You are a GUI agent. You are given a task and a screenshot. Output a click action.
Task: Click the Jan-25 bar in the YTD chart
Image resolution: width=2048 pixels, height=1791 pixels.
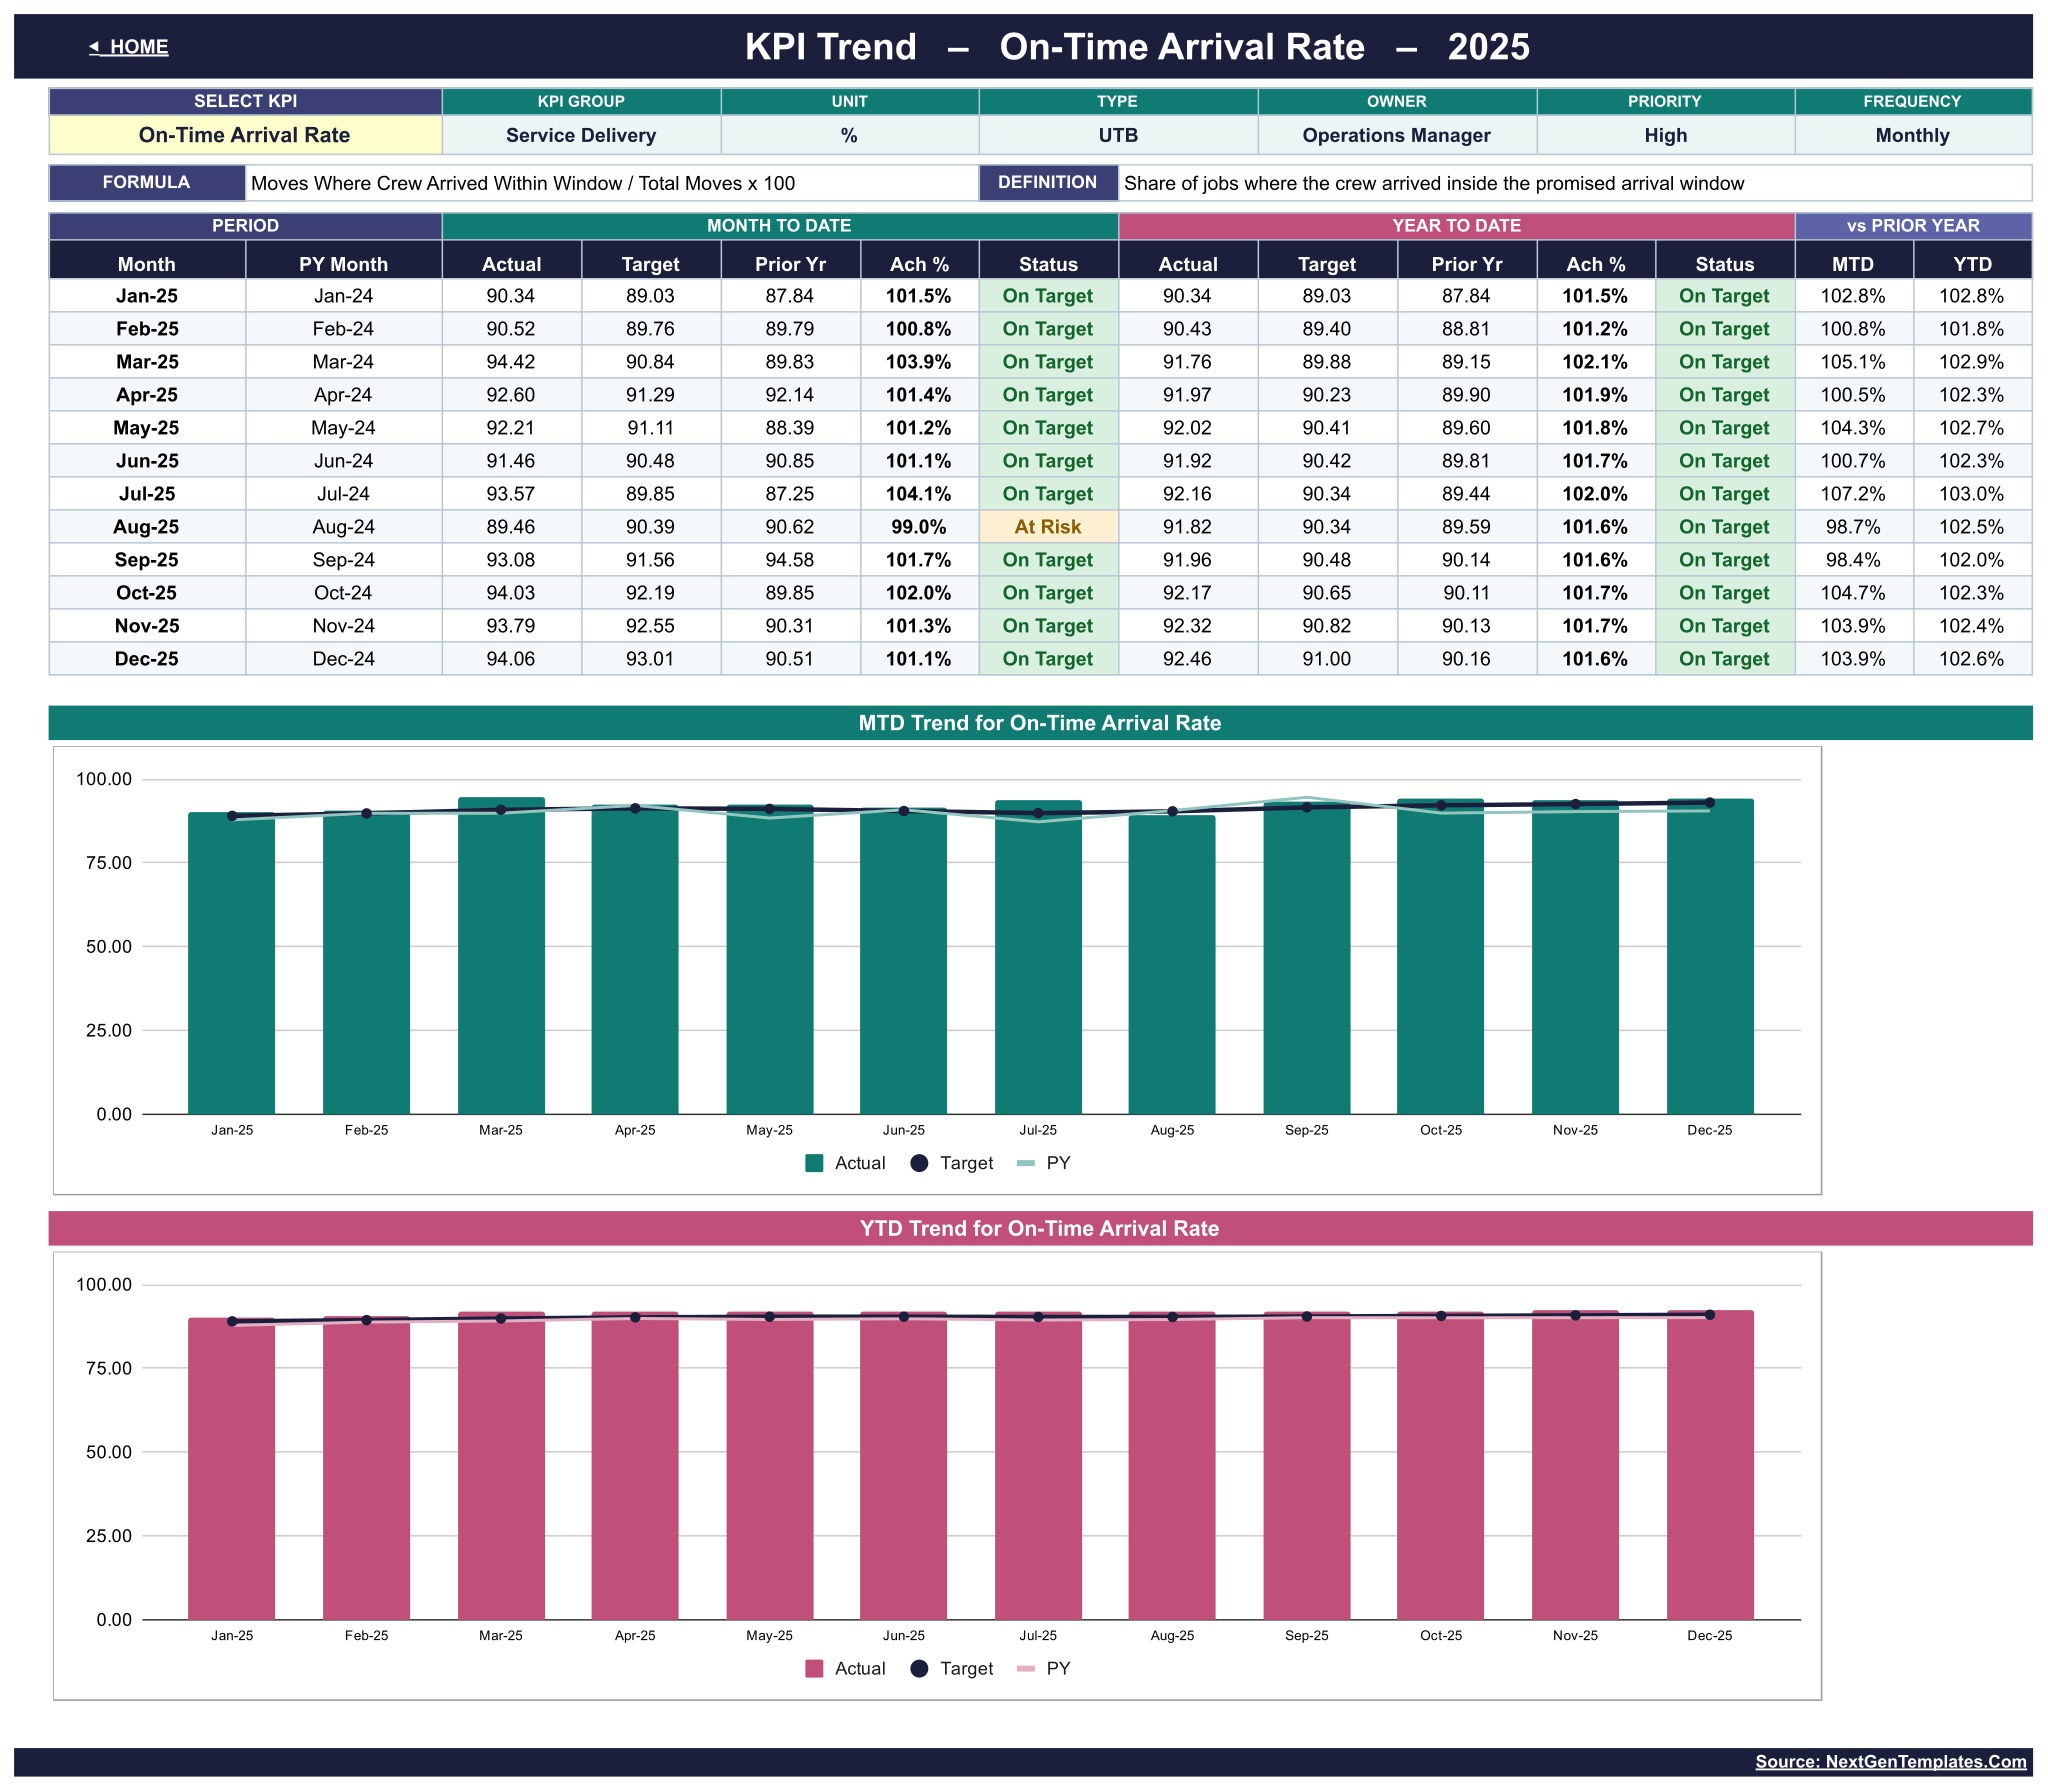pos(232,1469)
